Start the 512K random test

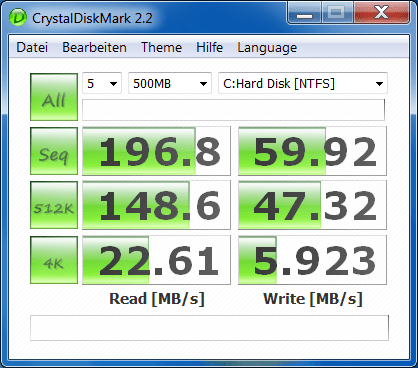[54, 205]
